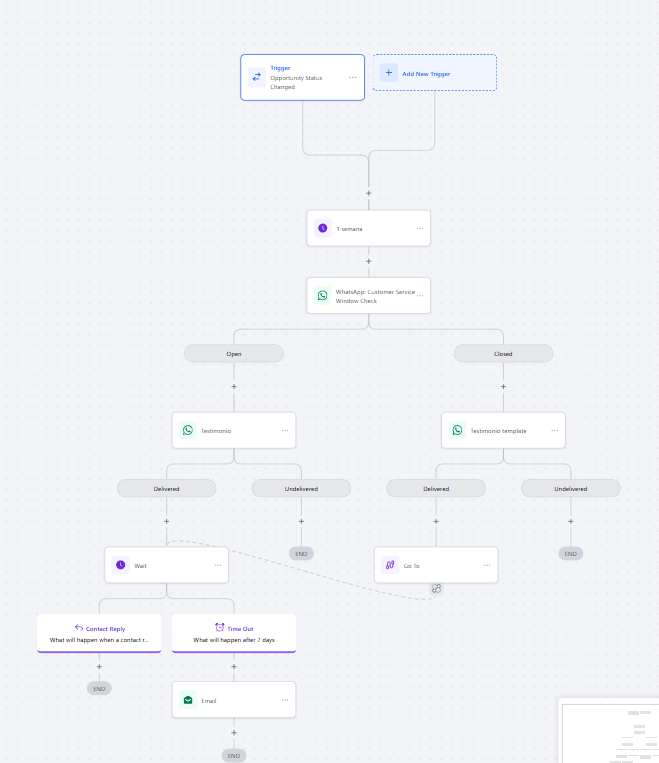Screen dimensions: 659x763
Task: Open the 1 semana step options menu
Action: 420,228
